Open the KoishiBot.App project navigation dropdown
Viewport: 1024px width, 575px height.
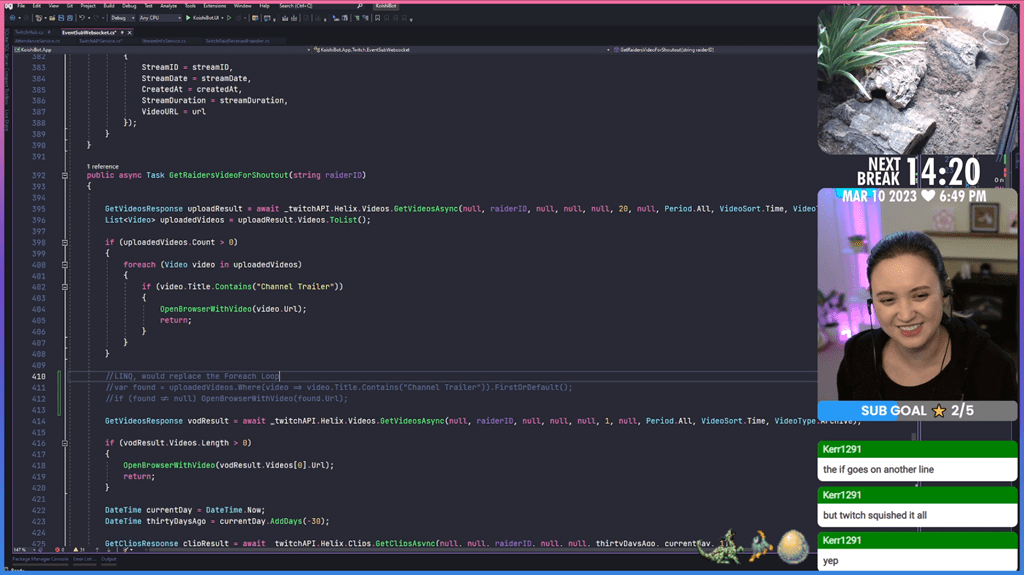pyautogui.click(x=162, y=50)
